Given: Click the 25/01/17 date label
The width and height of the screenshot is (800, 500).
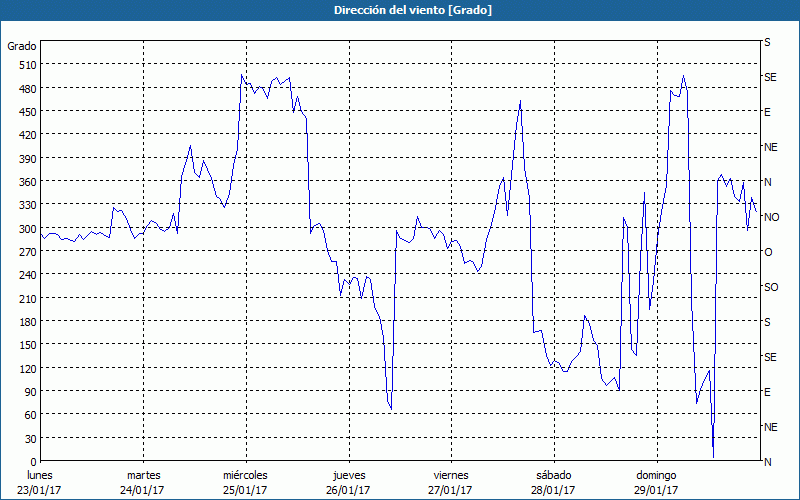Looking at the screenshot, I should tap(245, 490).
